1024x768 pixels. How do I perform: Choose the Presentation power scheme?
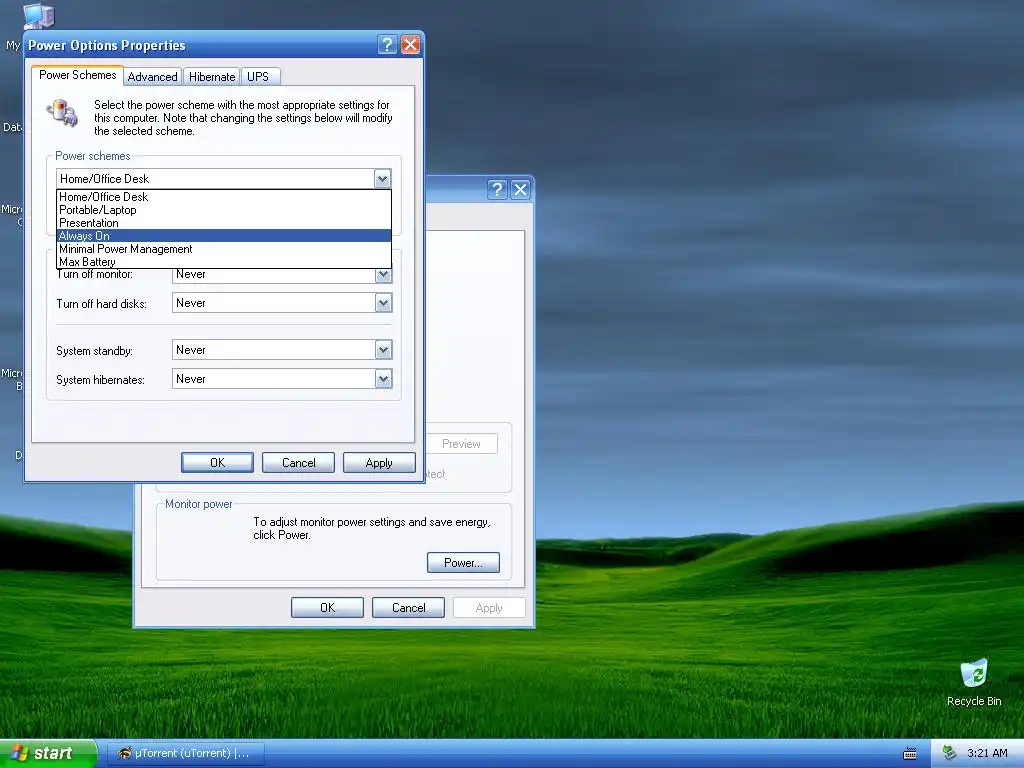click(x=224, y=223)
